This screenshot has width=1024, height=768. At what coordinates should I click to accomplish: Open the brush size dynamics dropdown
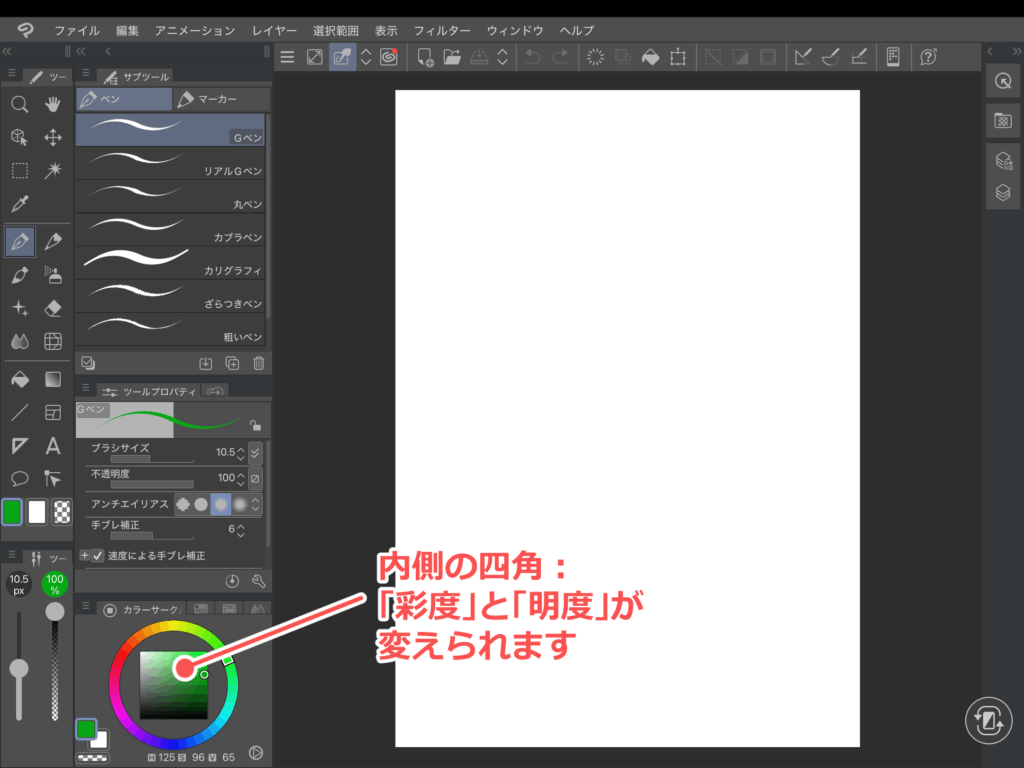255,452
